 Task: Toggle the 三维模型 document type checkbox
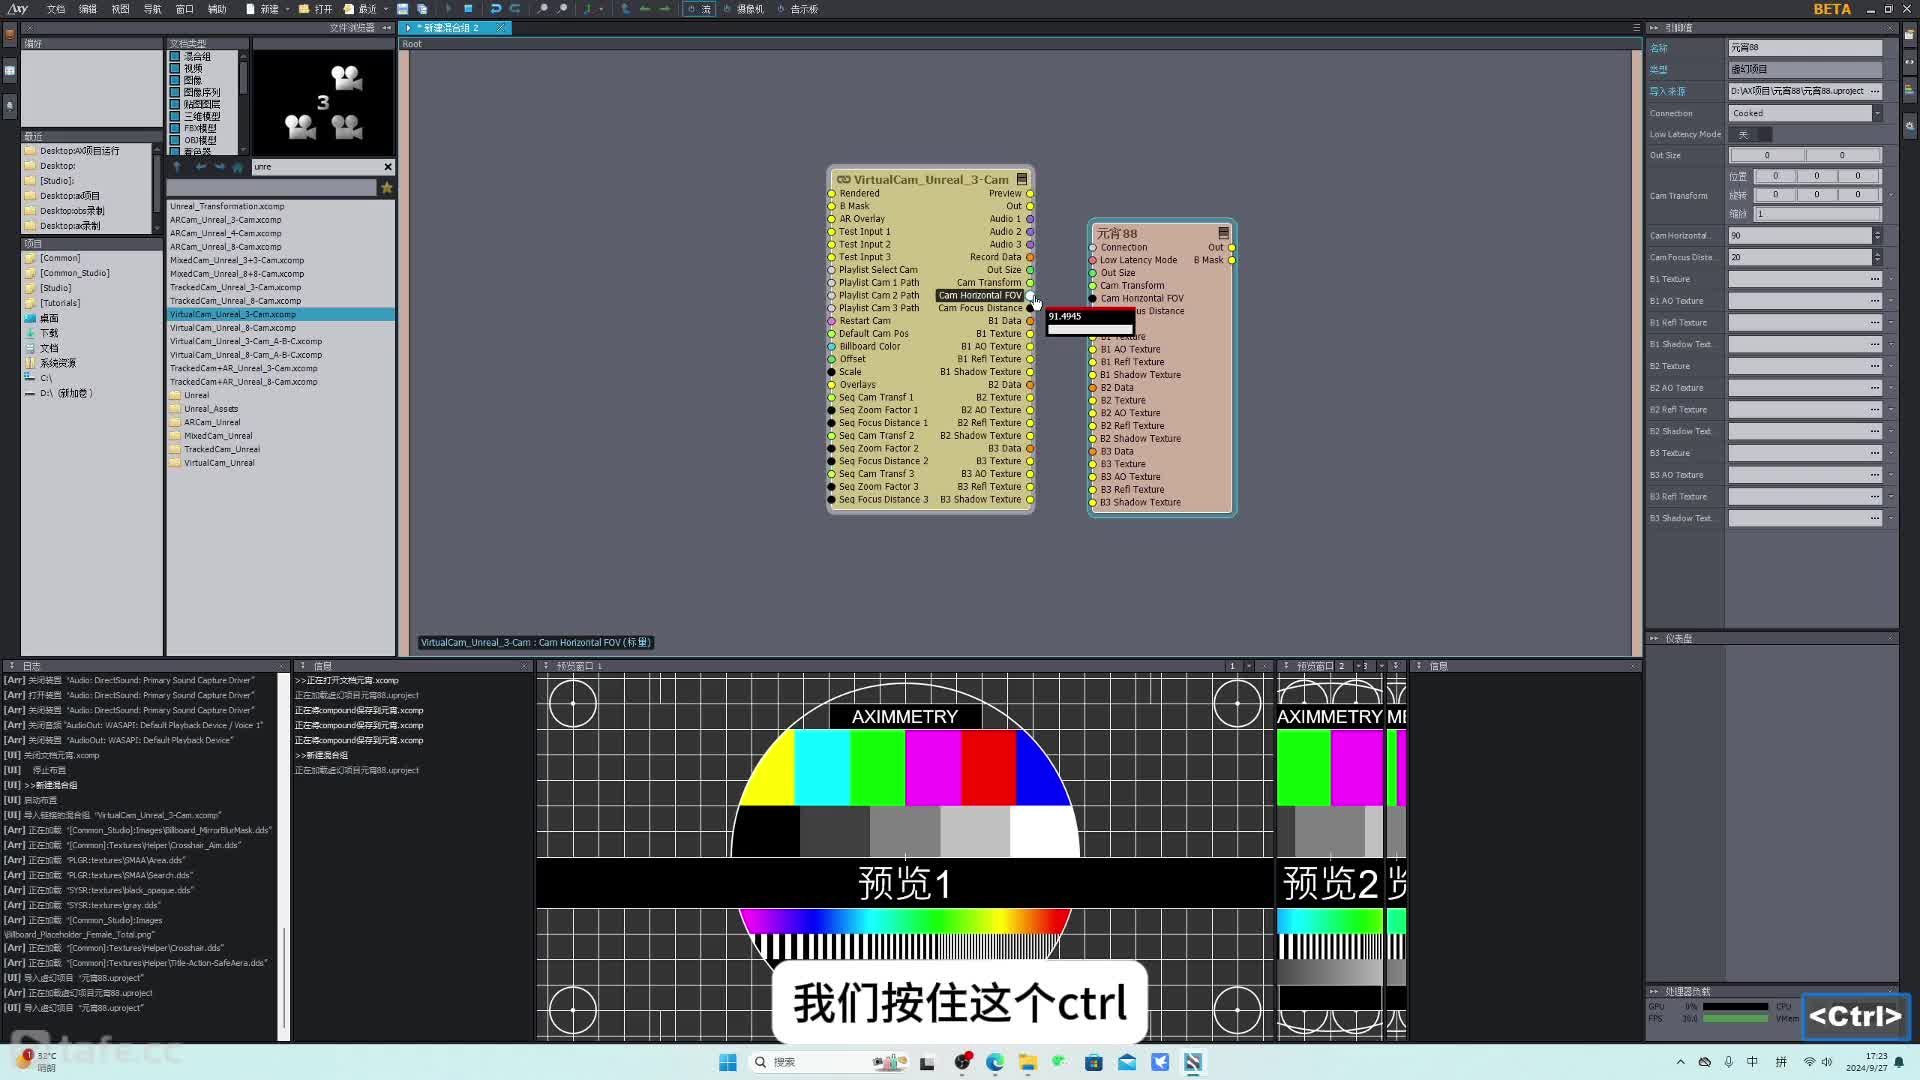pos(175,117)
